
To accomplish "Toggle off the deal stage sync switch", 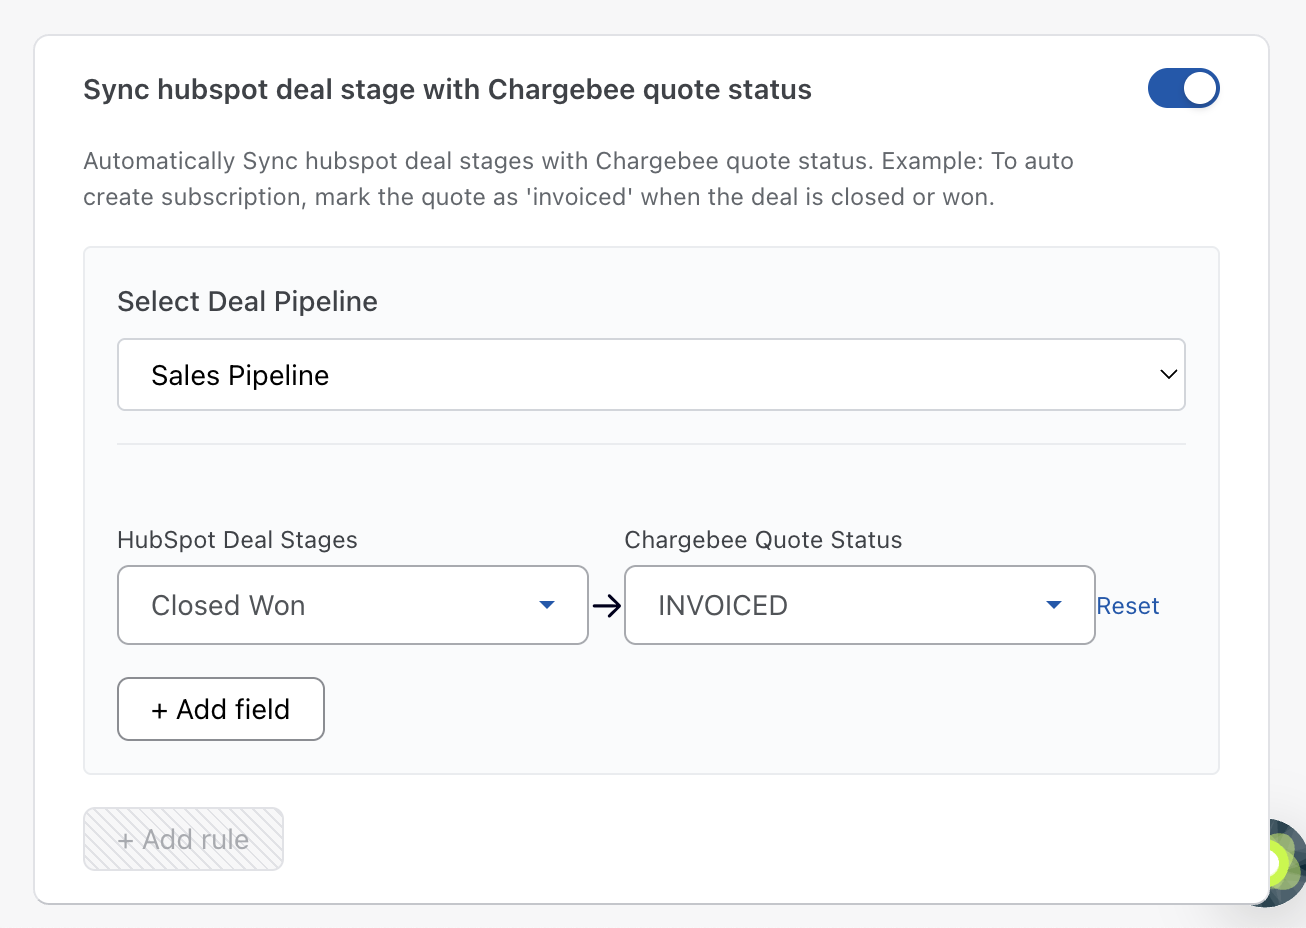I will tap(1183, 88).
